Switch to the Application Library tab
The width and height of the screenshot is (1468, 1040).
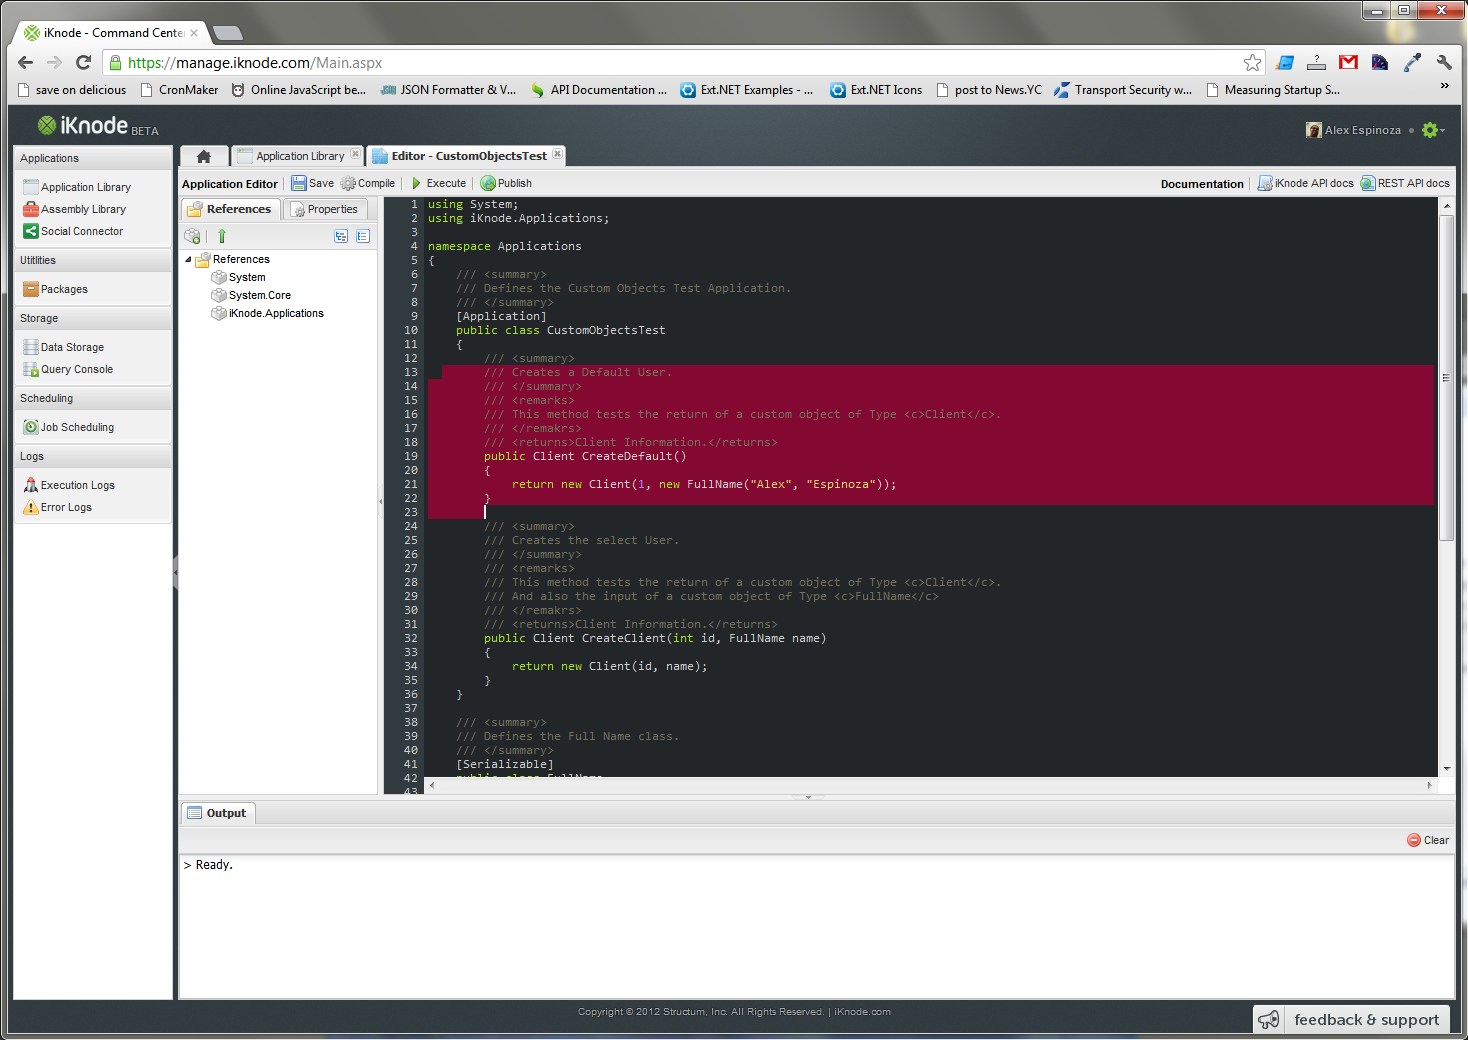click(292, 156)
